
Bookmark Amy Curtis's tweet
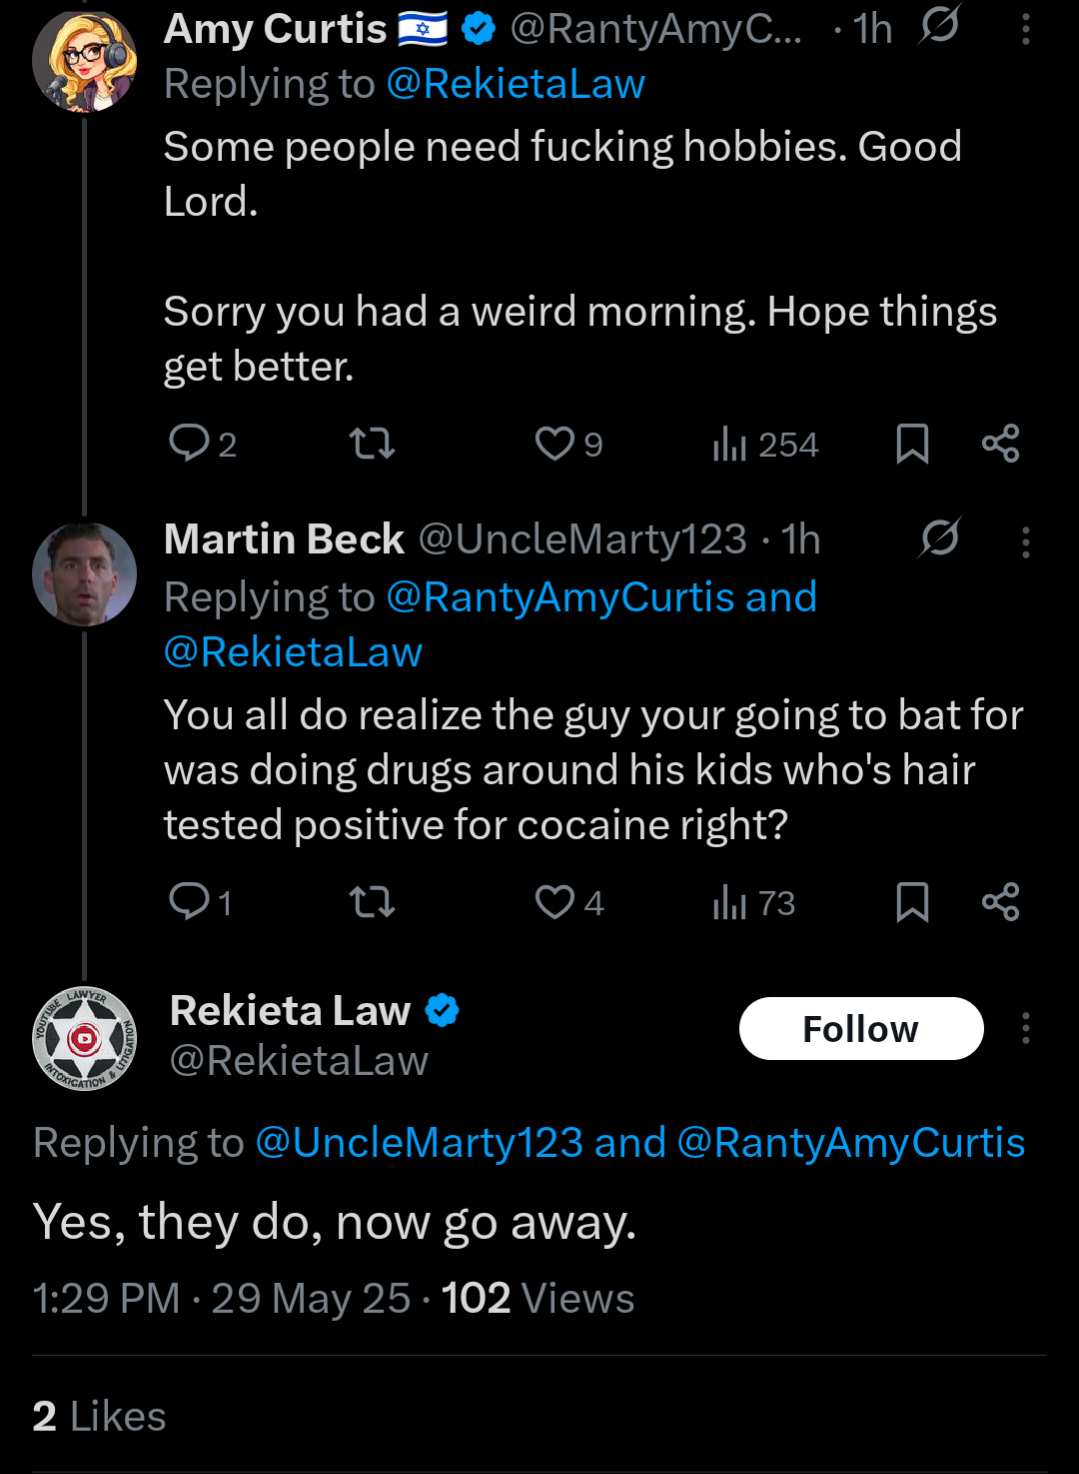912,443
